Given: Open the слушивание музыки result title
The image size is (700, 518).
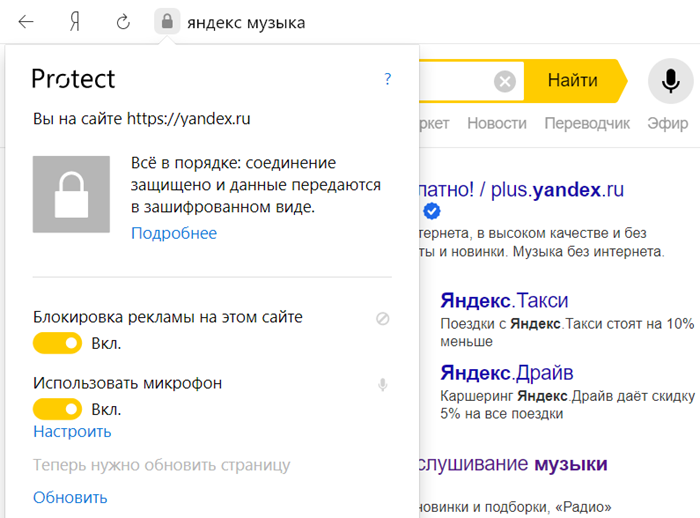Looking at the screenshot, I should [513, 464].
